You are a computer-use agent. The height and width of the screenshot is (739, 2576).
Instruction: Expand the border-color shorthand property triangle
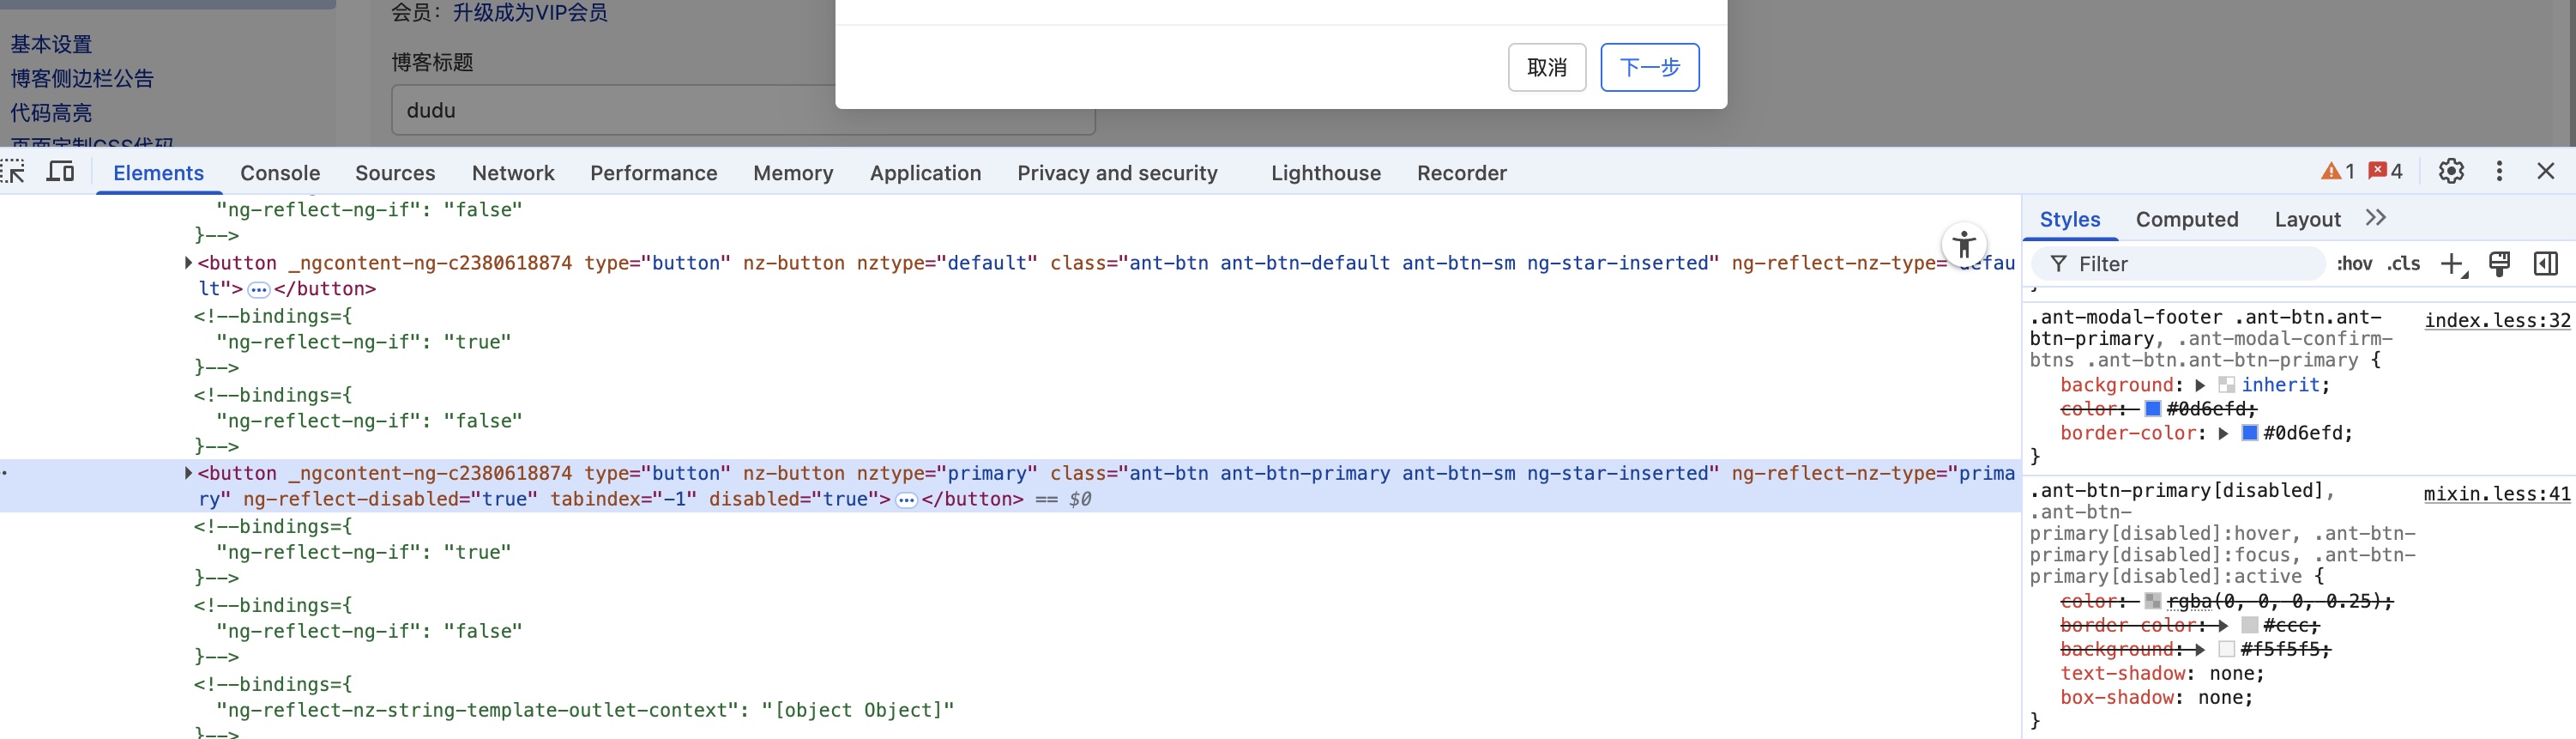(2223, 433)
